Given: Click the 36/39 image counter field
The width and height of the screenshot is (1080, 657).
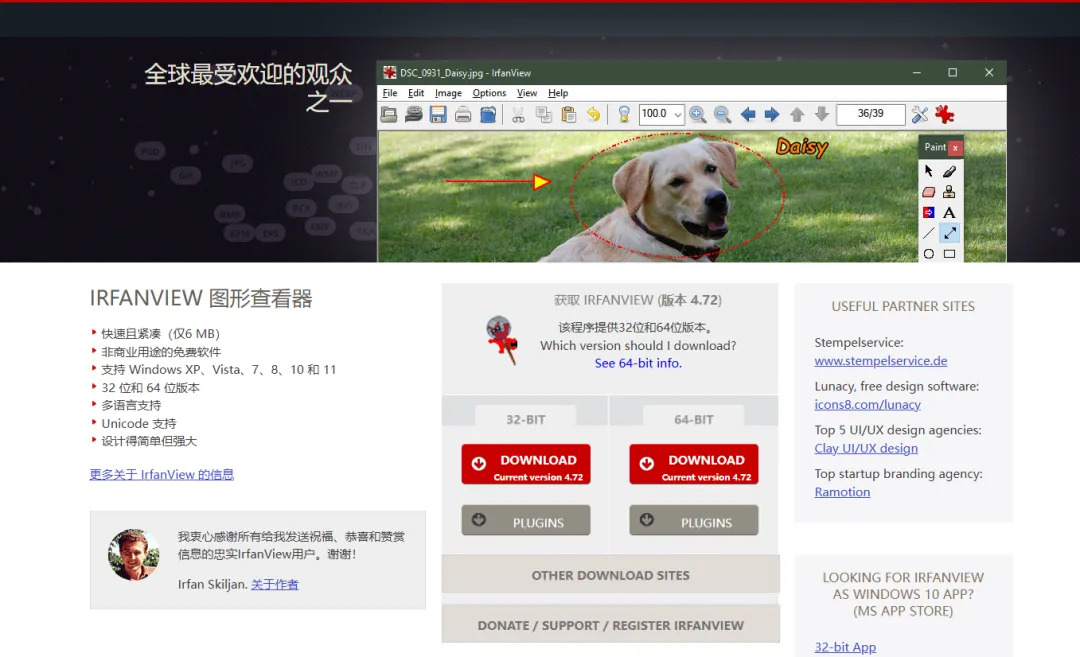Looking at the screenshot, I should (x=871, y=114).
